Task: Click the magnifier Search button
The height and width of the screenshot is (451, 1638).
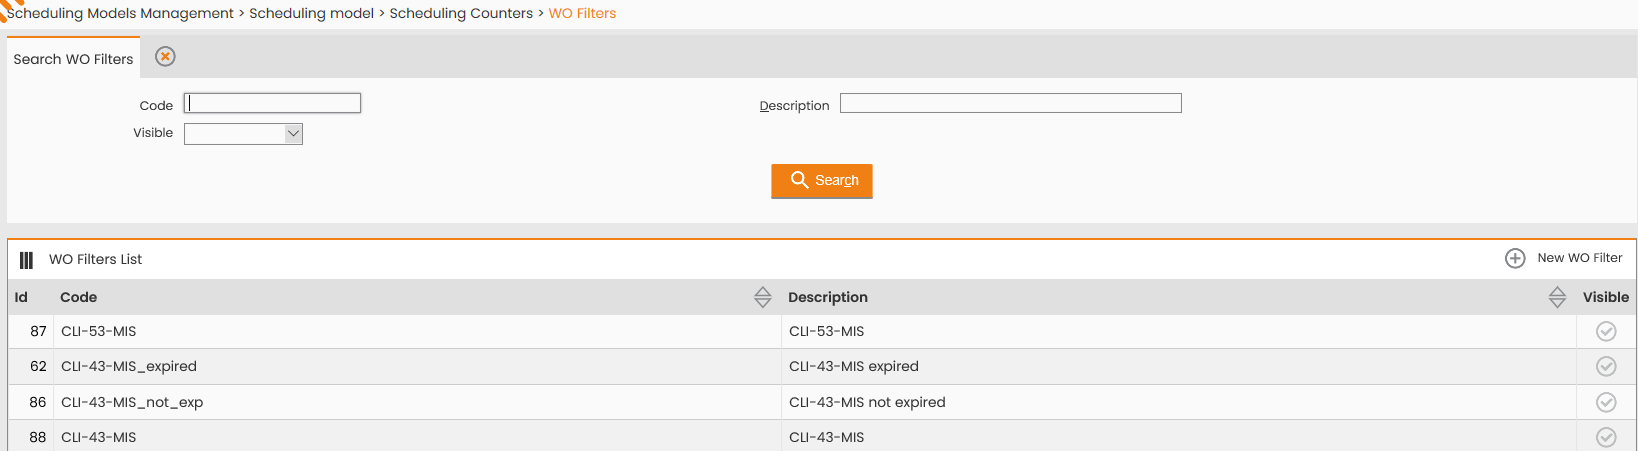Action: click(822, 181)
